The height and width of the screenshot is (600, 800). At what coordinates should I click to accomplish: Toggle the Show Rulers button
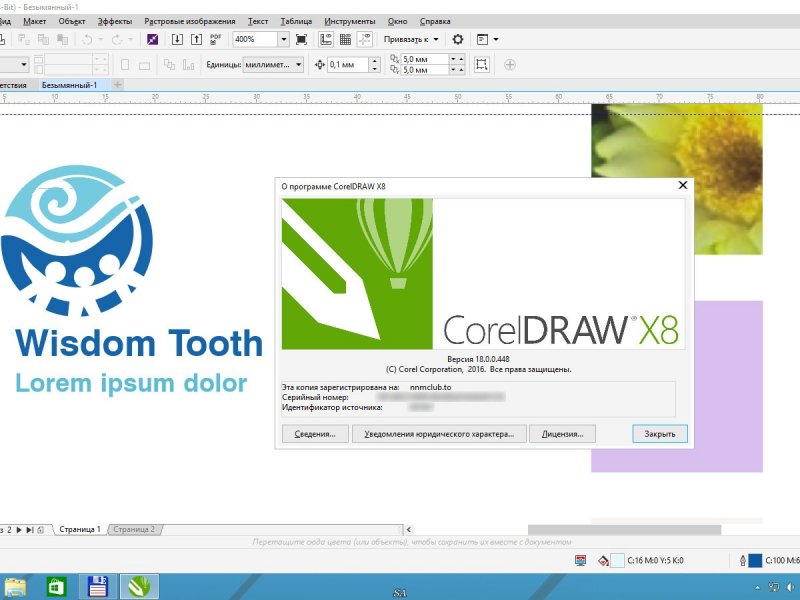pyautogui.click(x=326, y=39)
